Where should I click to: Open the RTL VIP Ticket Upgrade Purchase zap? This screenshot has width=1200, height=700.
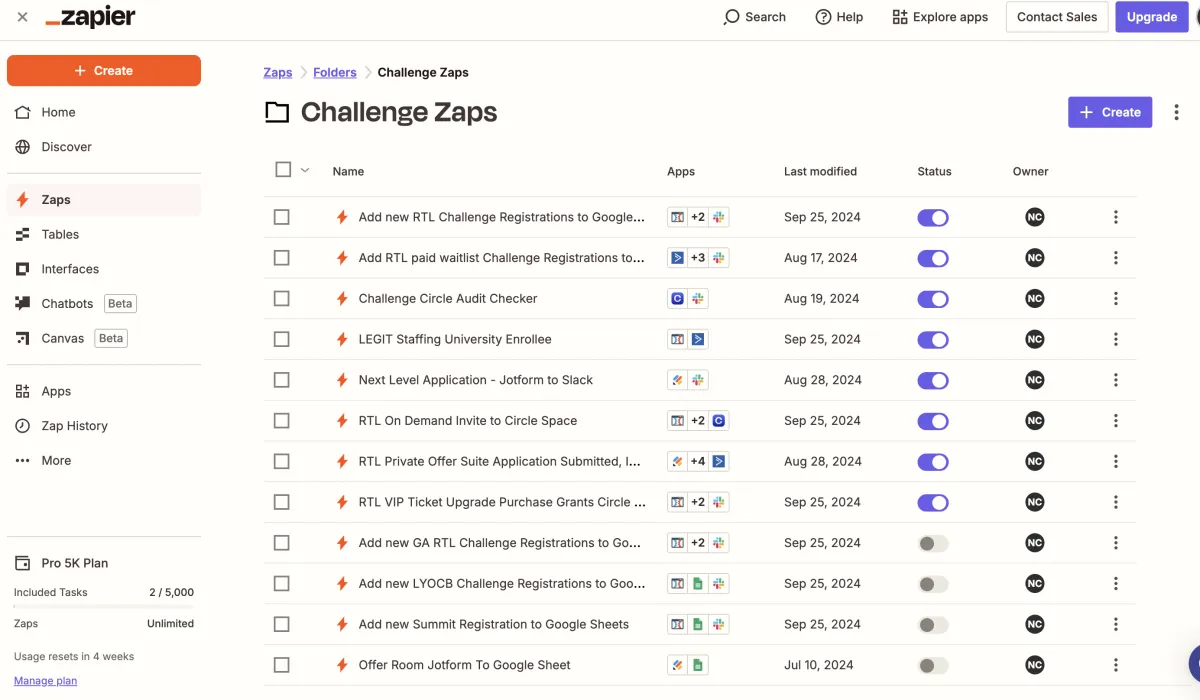point(502,502)
